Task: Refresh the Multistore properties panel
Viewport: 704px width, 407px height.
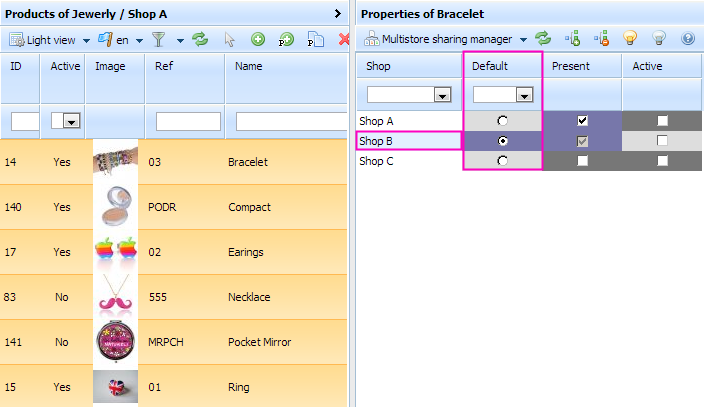Action: (543, 39)
